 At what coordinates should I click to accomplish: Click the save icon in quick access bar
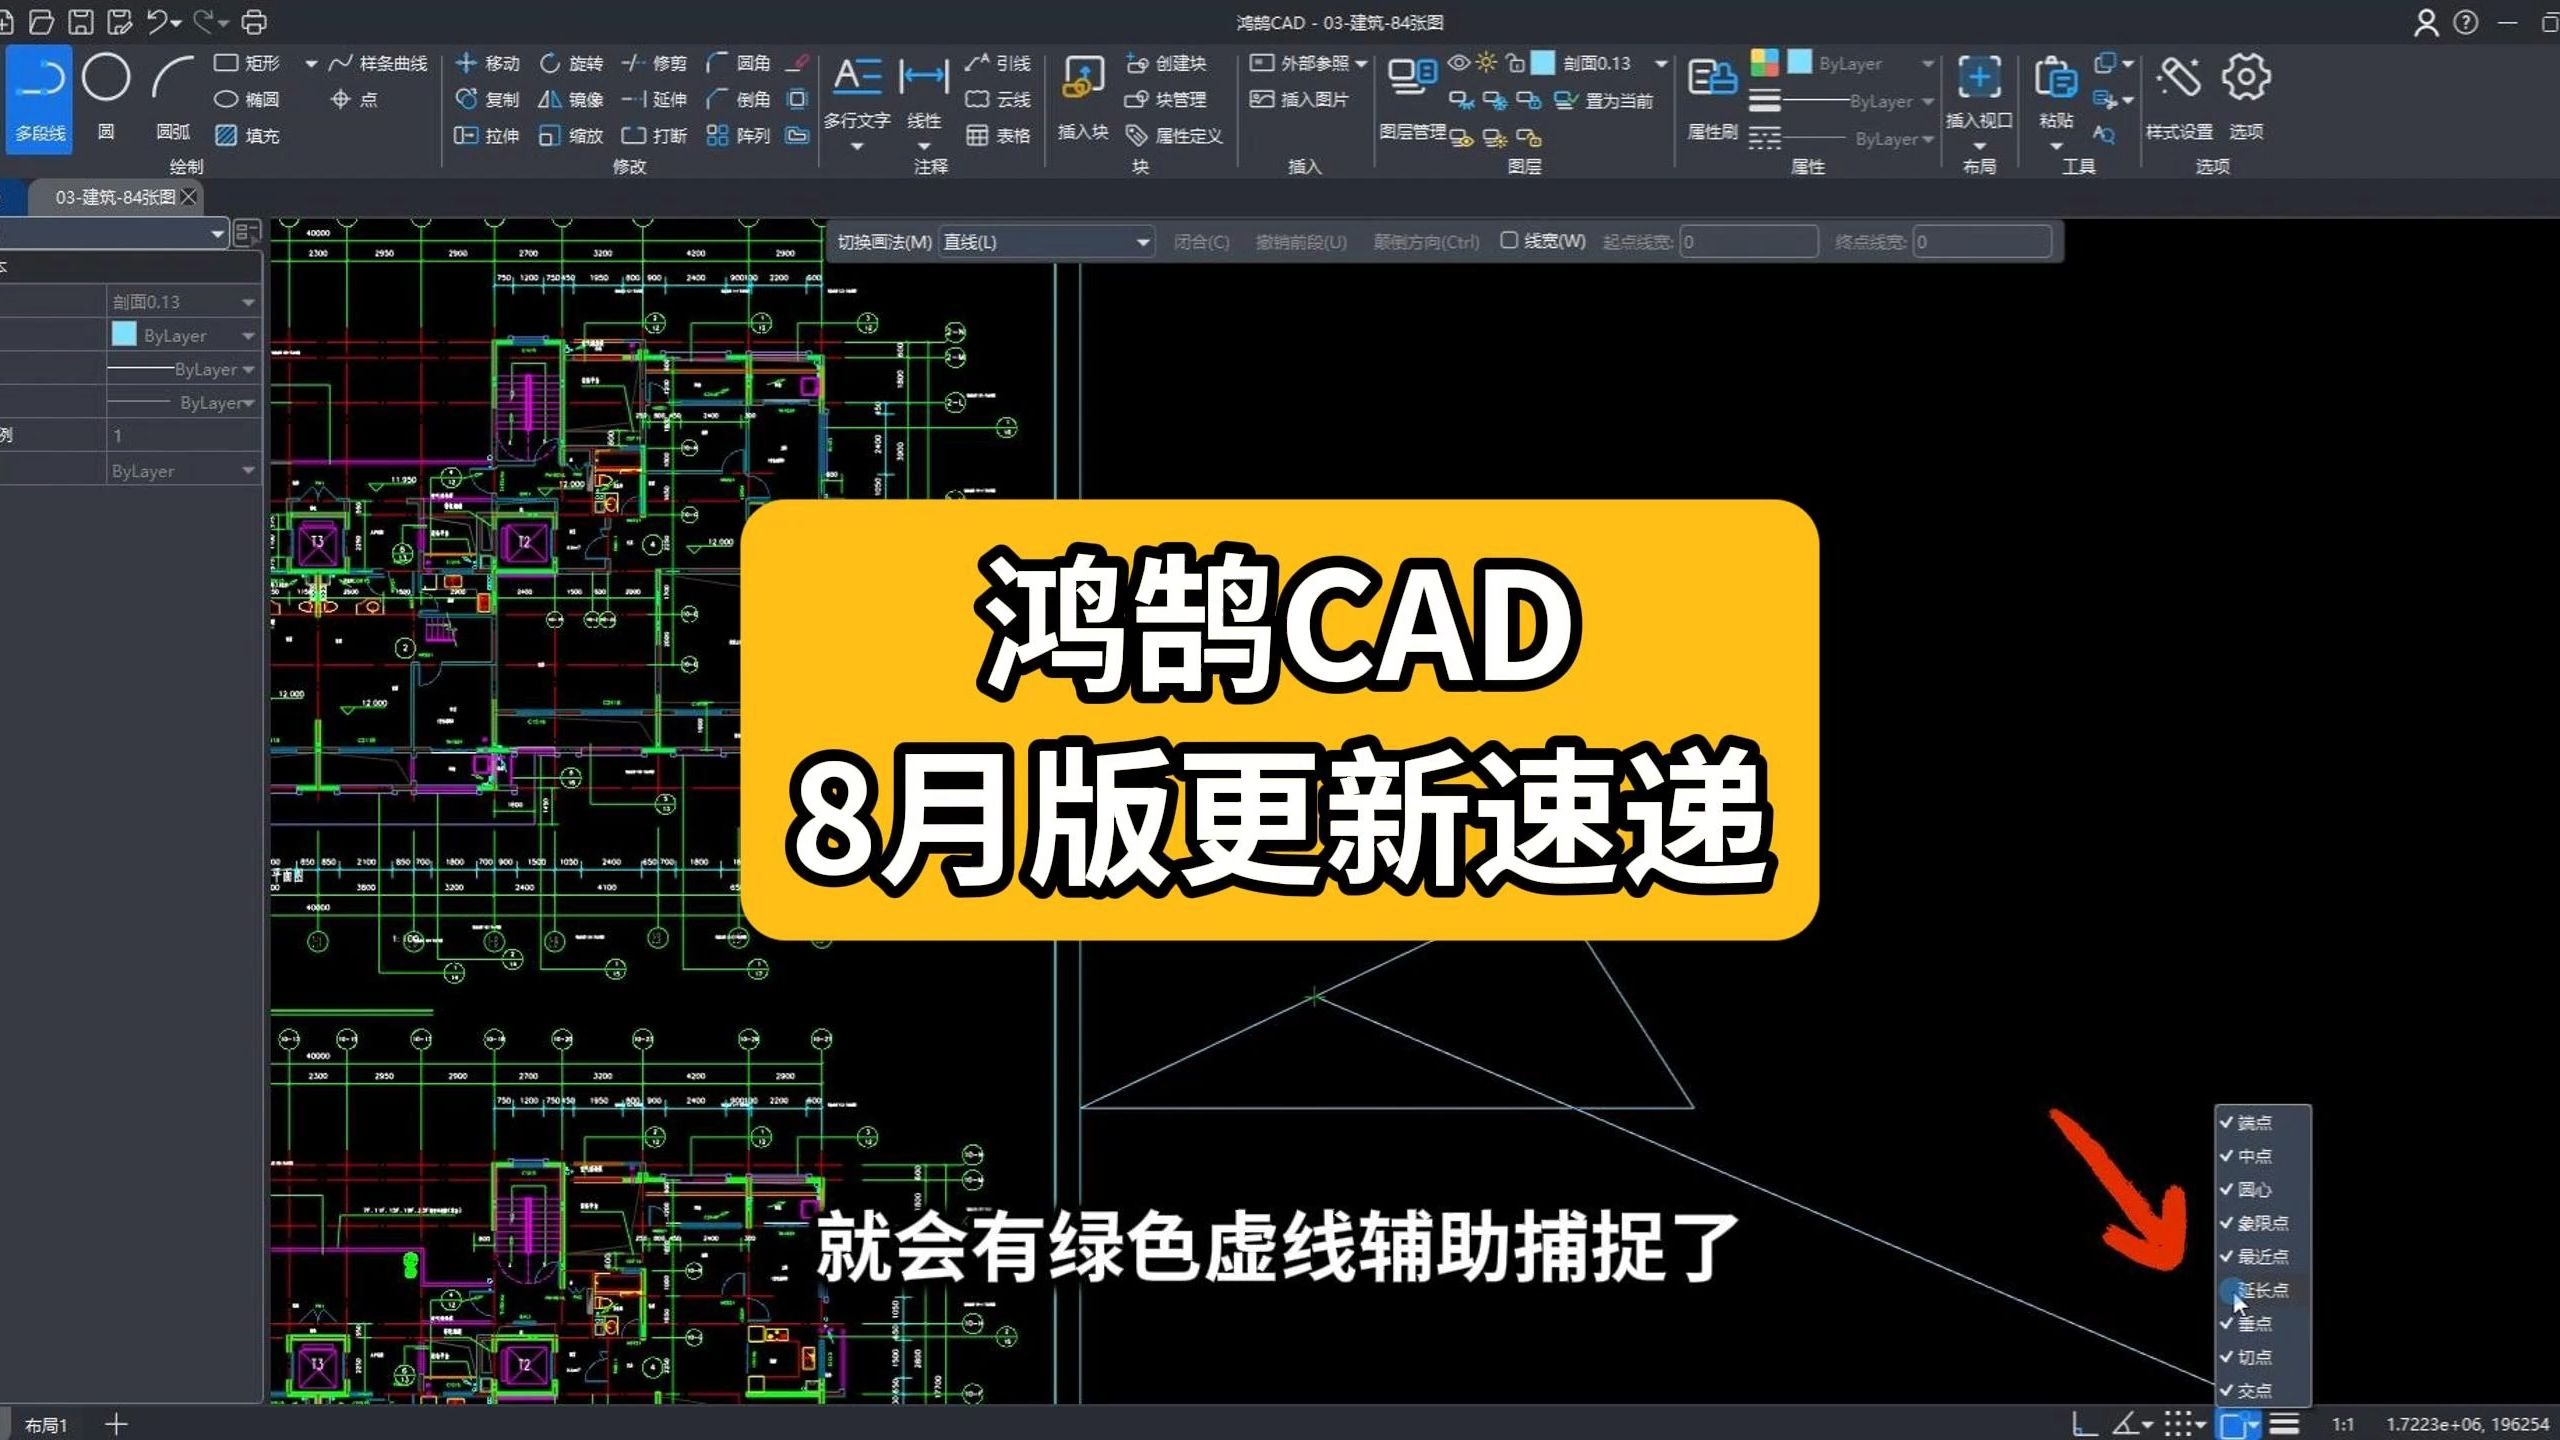pyautogui.click(x=80, y=22)
